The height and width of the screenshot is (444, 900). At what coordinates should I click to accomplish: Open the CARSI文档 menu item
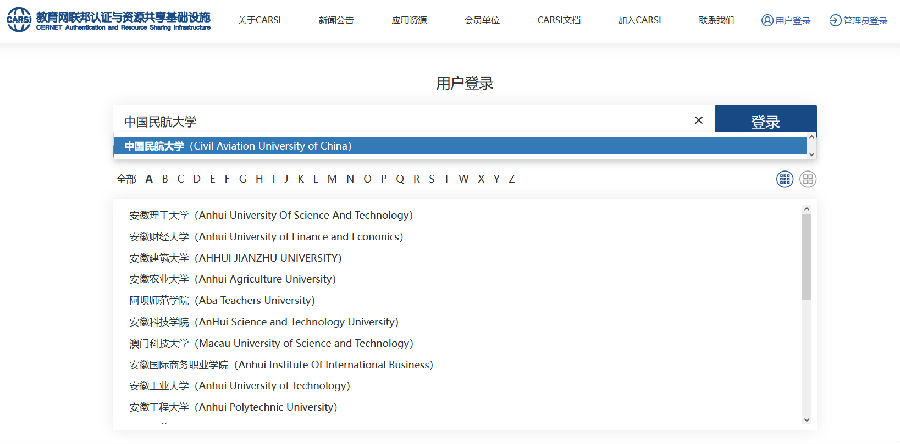pos(559,21)
